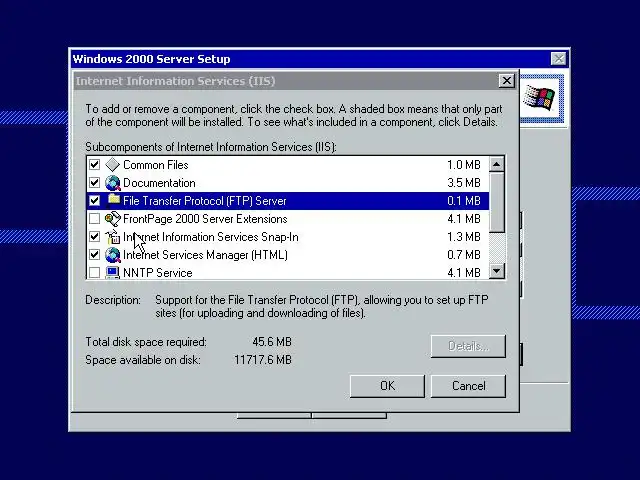The width and height of the screenshot is (640, 480).
Task: Select Internet Services Manager (HTML) label
Action: coord(205,255)
